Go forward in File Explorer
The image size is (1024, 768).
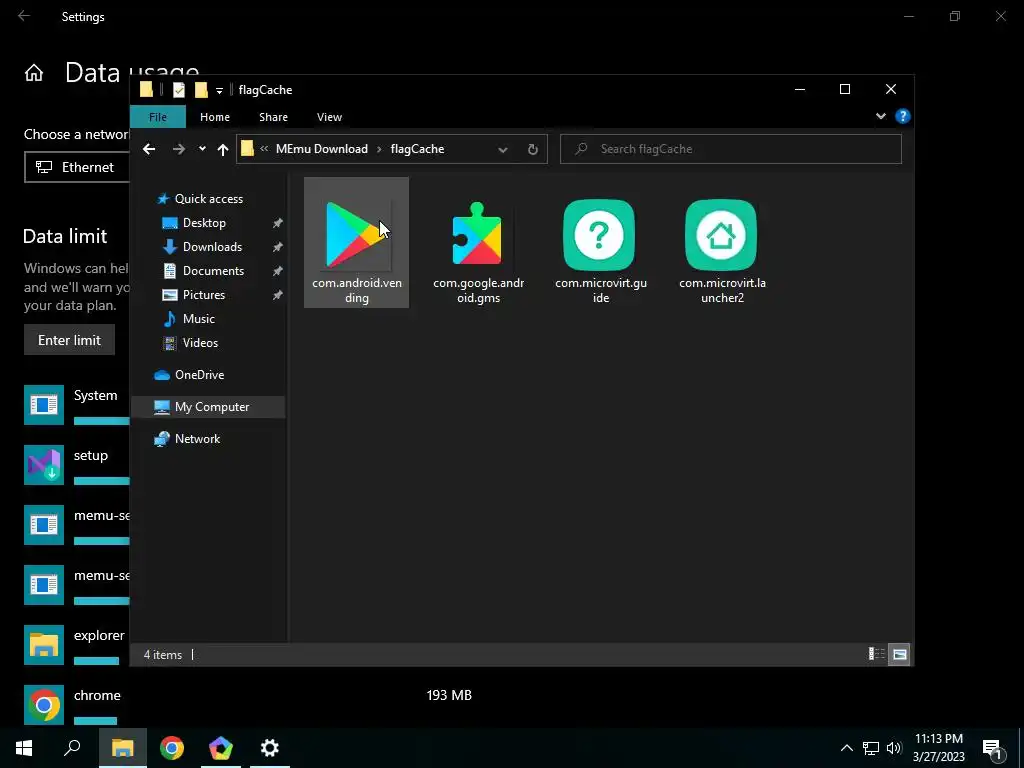tap(178, 149)
